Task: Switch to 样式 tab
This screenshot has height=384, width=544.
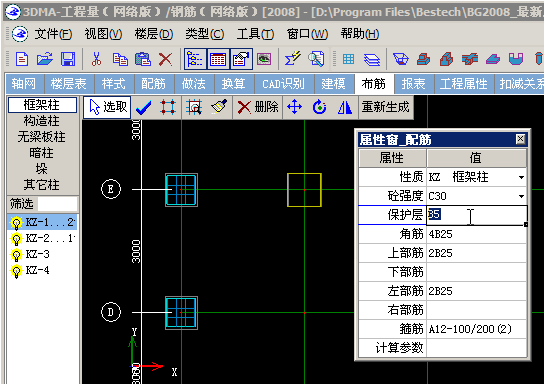Action: click(113, 84)
